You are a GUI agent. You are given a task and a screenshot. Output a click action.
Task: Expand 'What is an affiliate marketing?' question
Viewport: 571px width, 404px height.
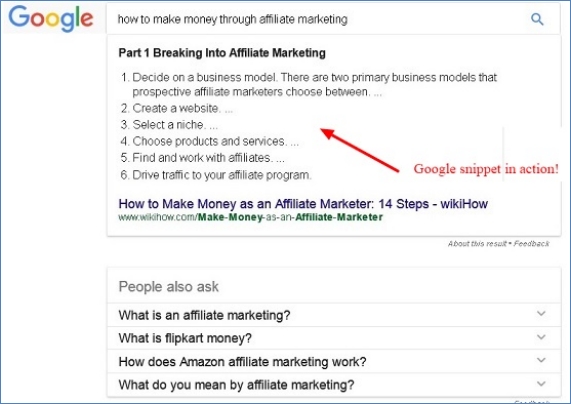point(334,315)
